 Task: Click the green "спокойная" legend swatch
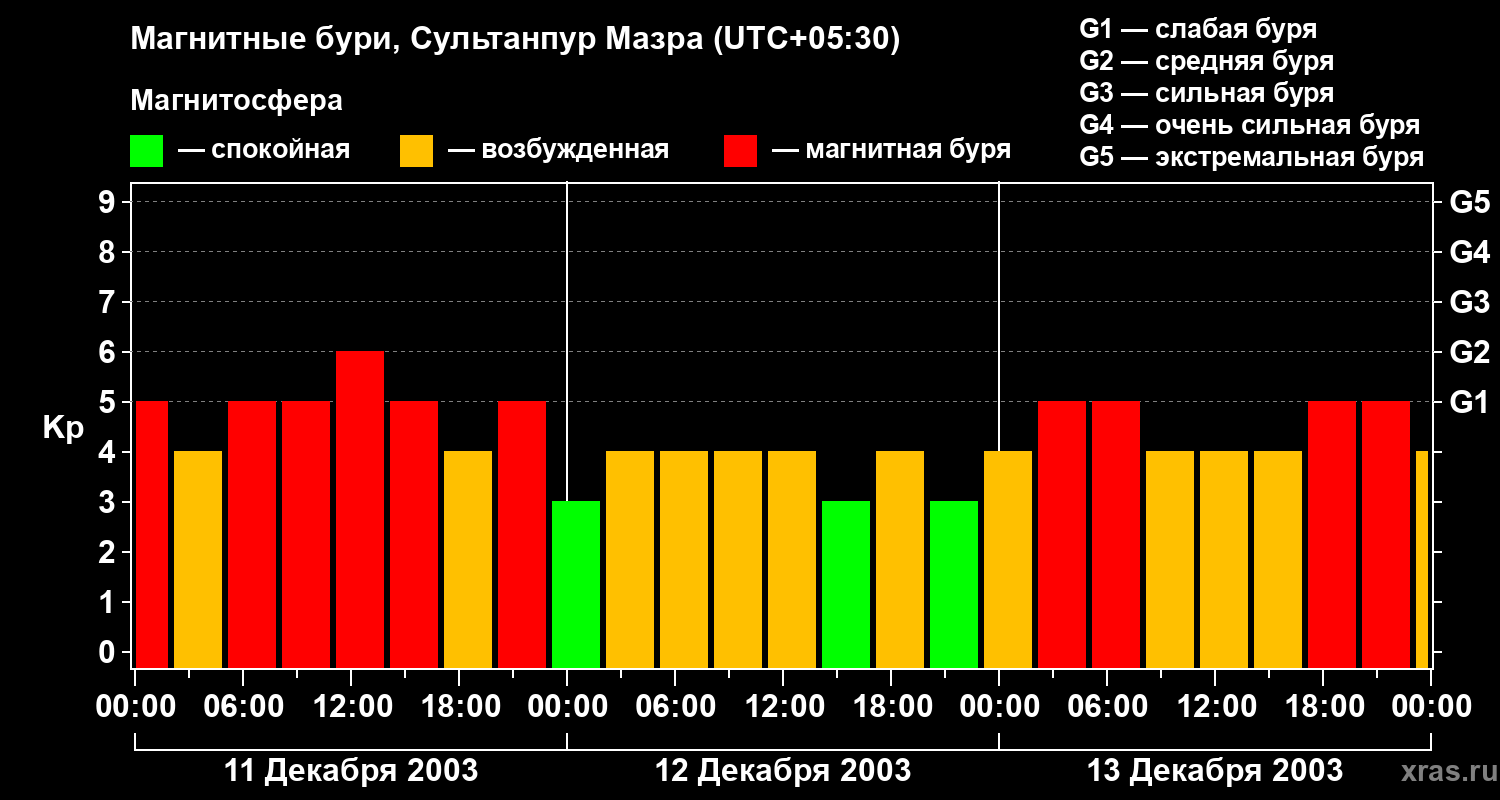(x=146, y=150)
